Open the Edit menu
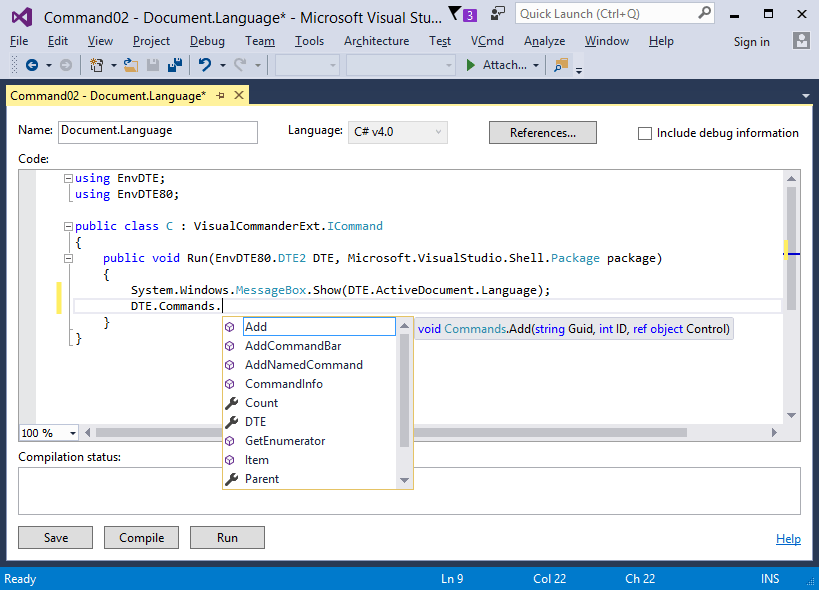Image resolution: width=819 pixels, height=590 pixels. pos(57,41)
